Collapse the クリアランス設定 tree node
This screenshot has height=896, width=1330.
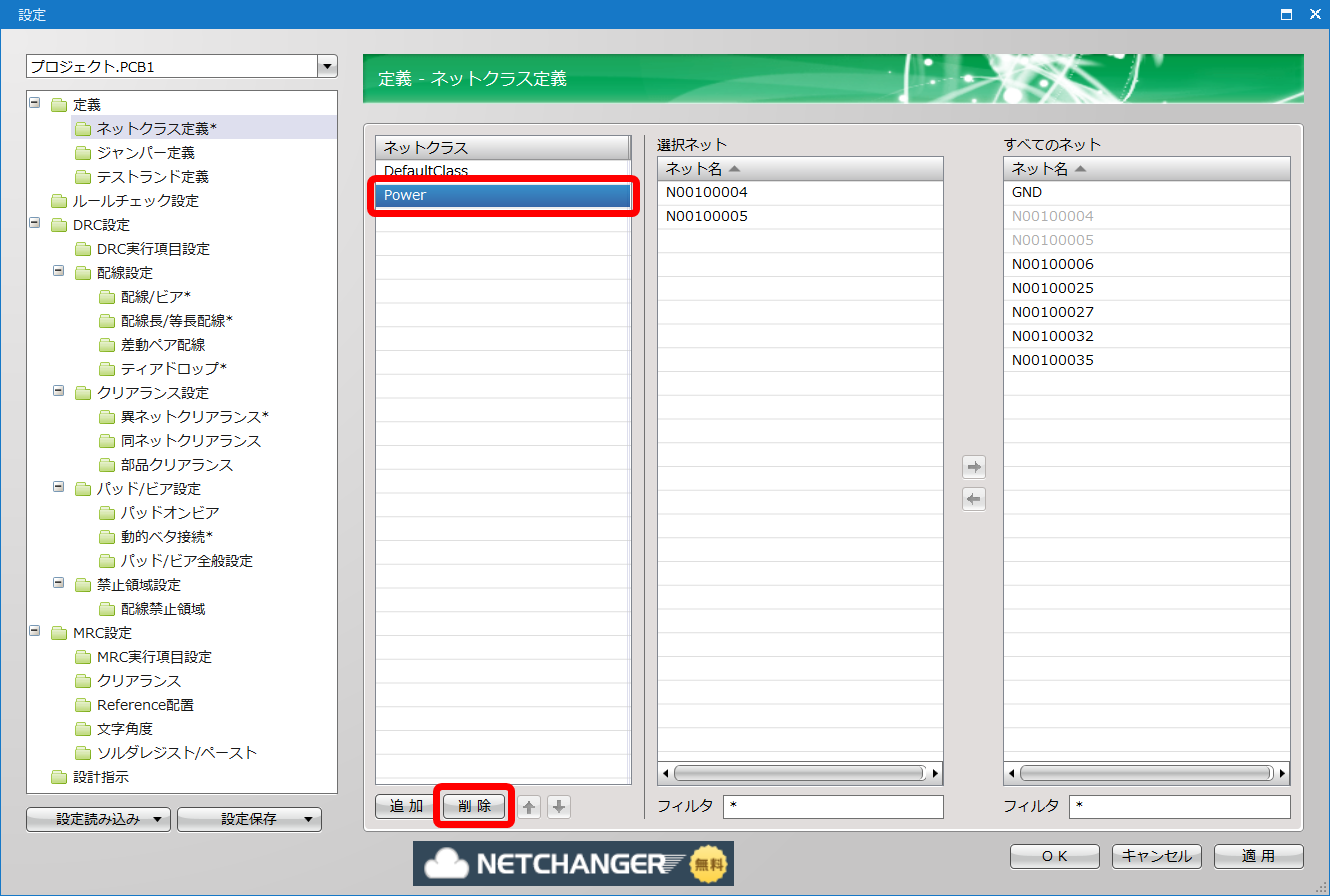coord(59,392)
